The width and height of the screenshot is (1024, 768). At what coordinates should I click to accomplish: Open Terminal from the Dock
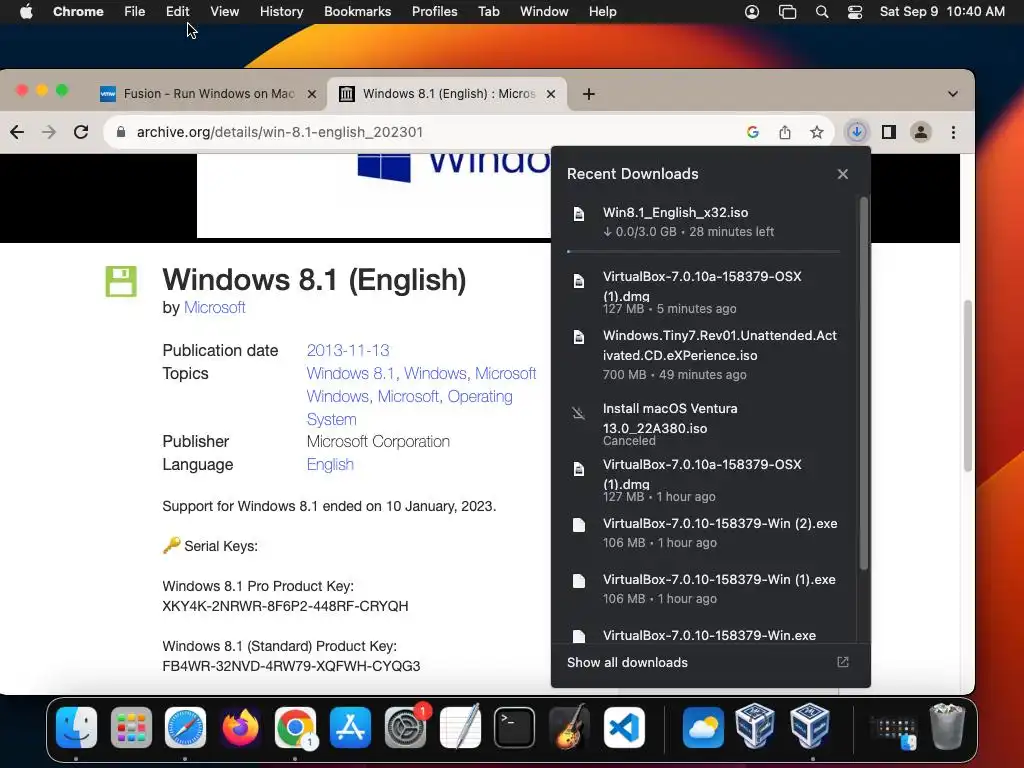click(x=514, y=728)
